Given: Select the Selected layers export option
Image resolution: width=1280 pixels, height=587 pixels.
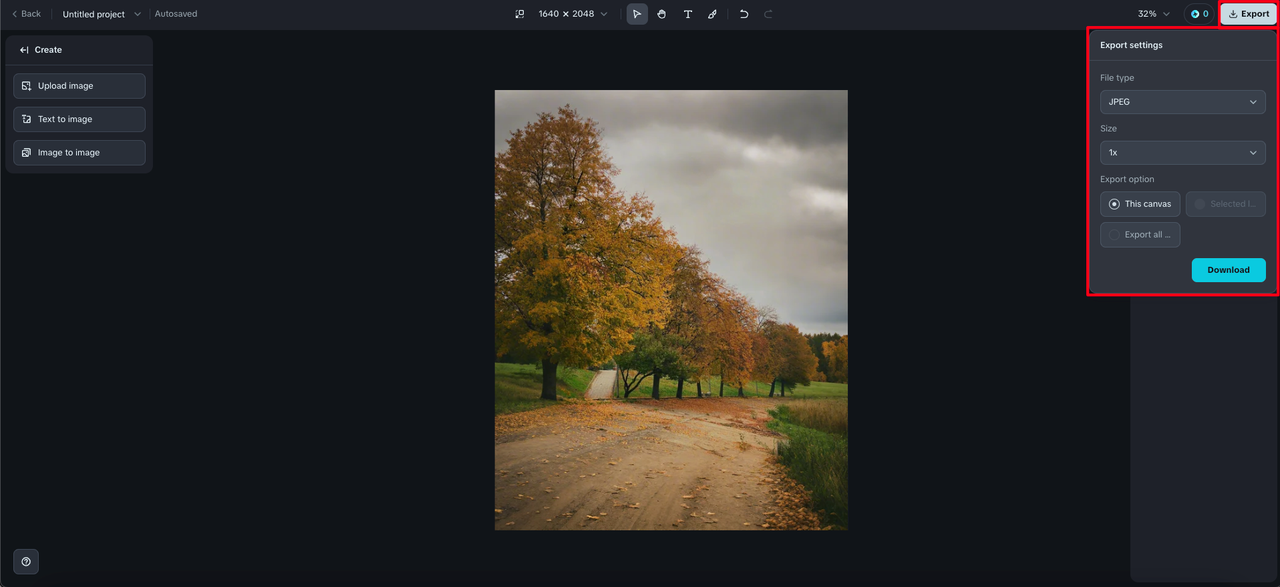Looking at the screenshot, I should 1225,204.
